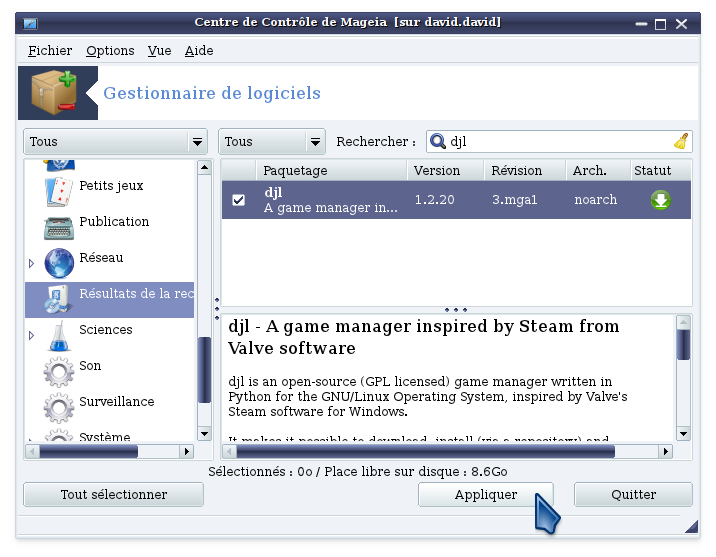Select the Publication category
Viewport: 716px width, 557px height.
[x=114, y=222]
